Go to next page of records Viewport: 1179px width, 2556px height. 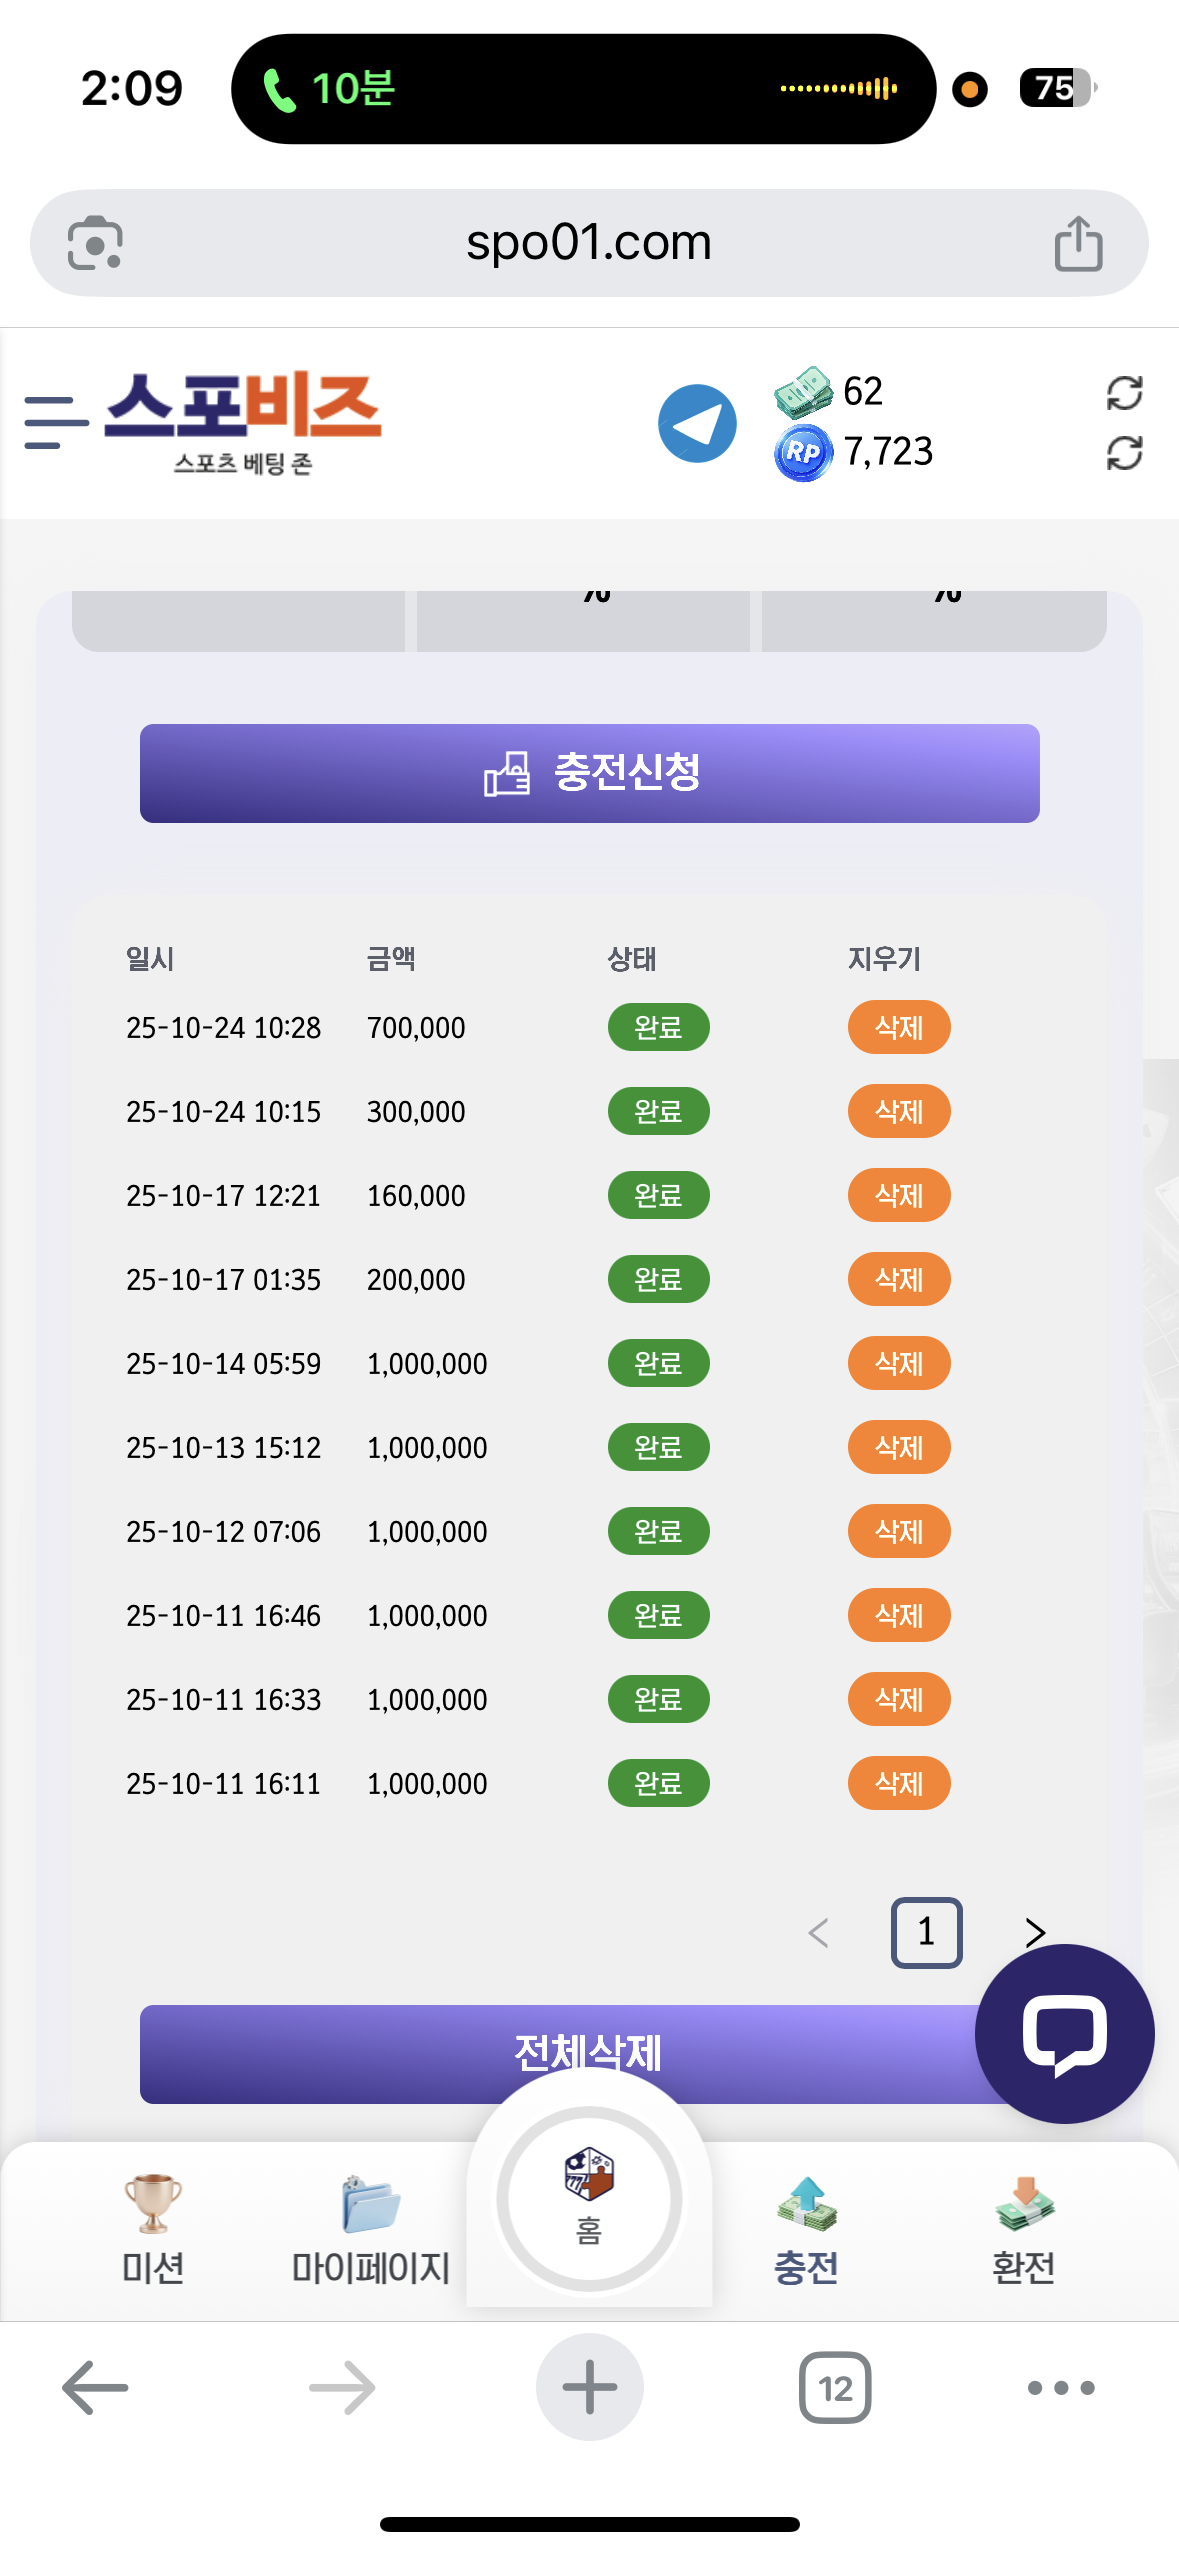(x=1035, y=1932)
